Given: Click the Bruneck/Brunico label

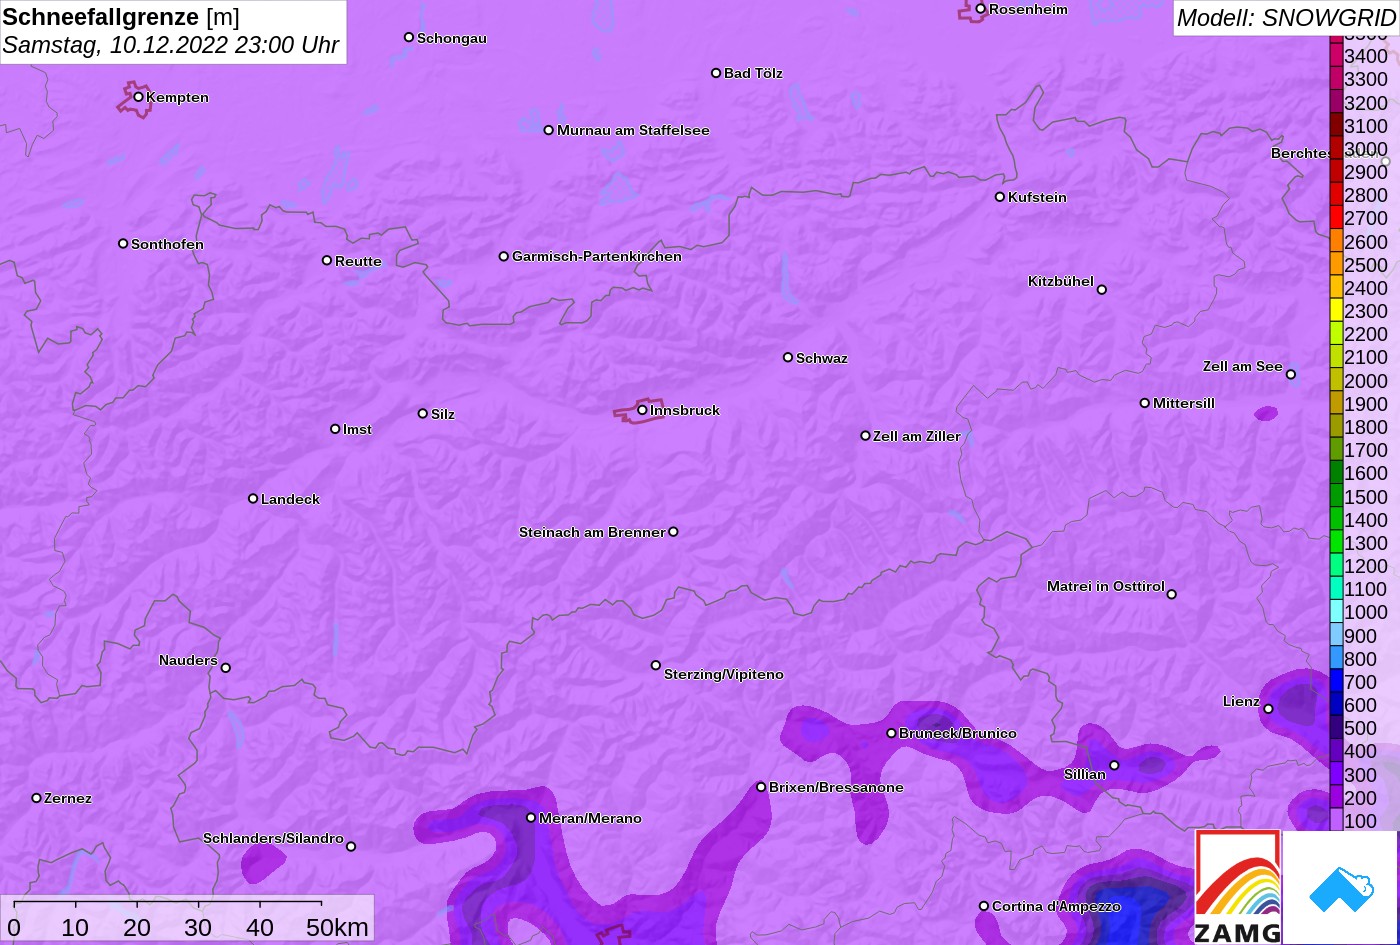Looking at the screenshot, I should tap(958, 733).
